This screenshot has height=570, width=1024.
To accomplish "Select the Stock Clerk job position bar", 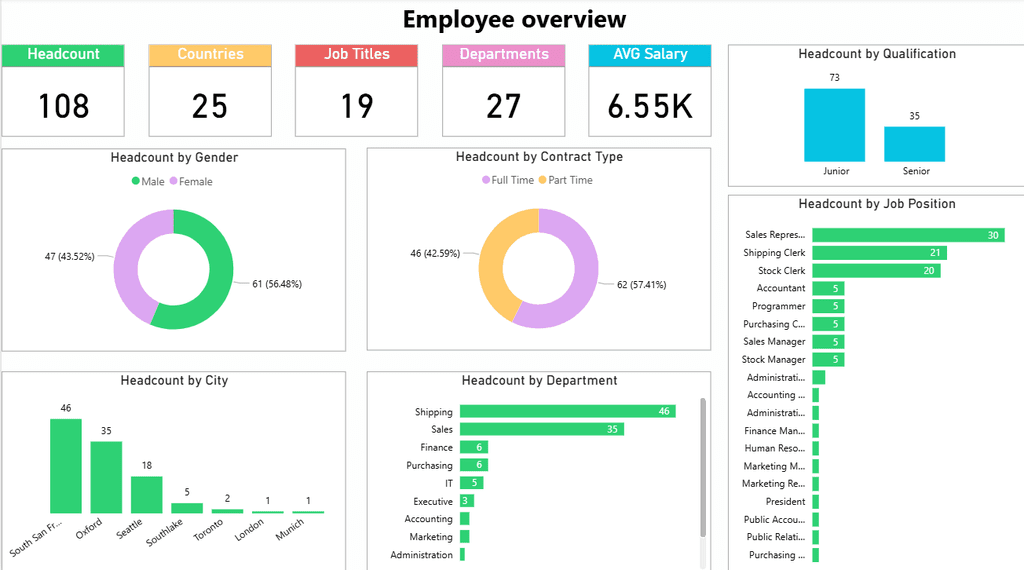I will (x=875, y=271).
